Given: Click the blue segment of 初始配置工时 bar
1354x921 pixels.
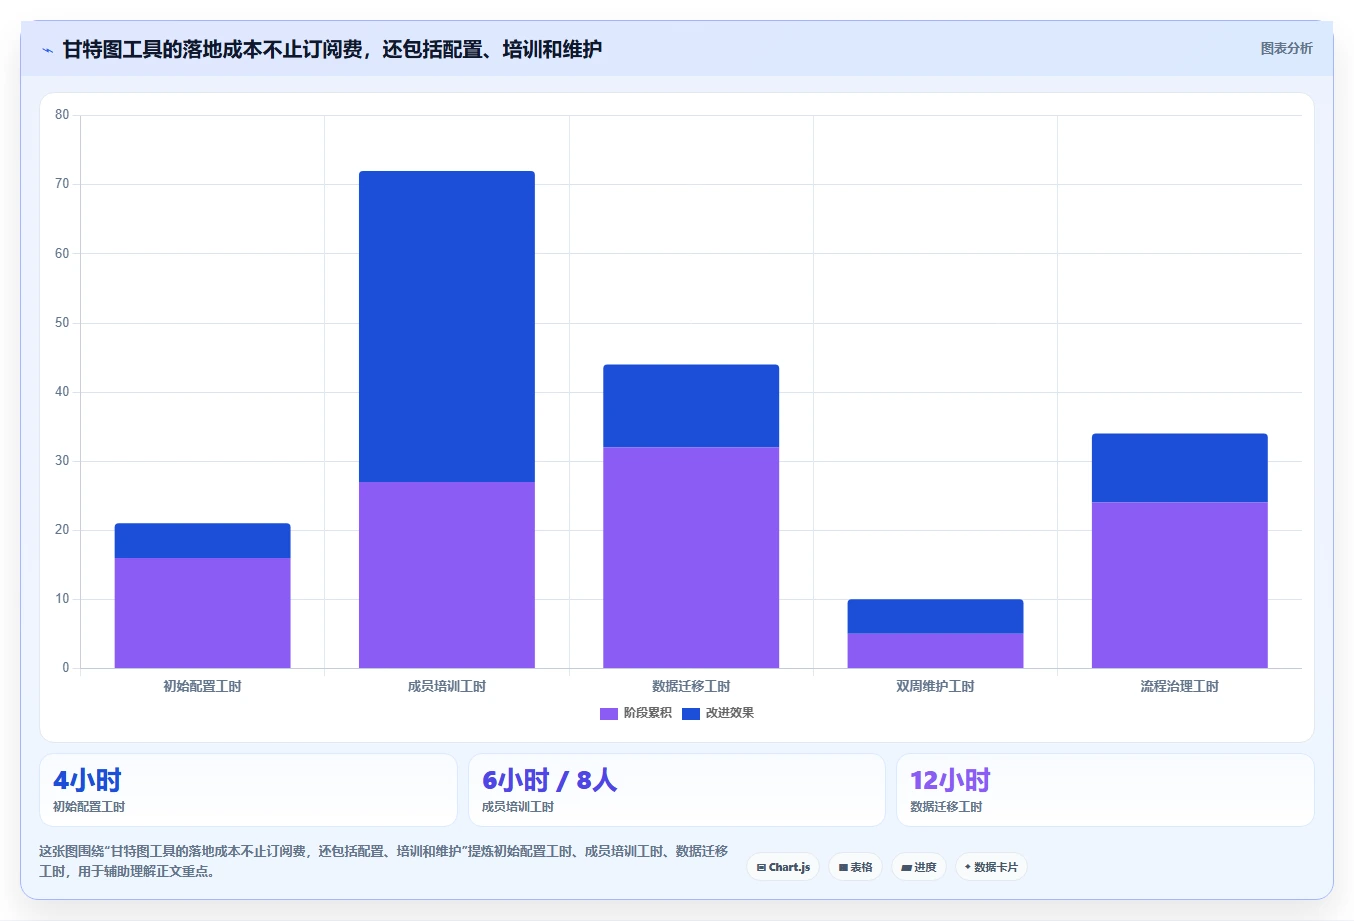Looking at the screenshot, I should click(x=203, y=541).
